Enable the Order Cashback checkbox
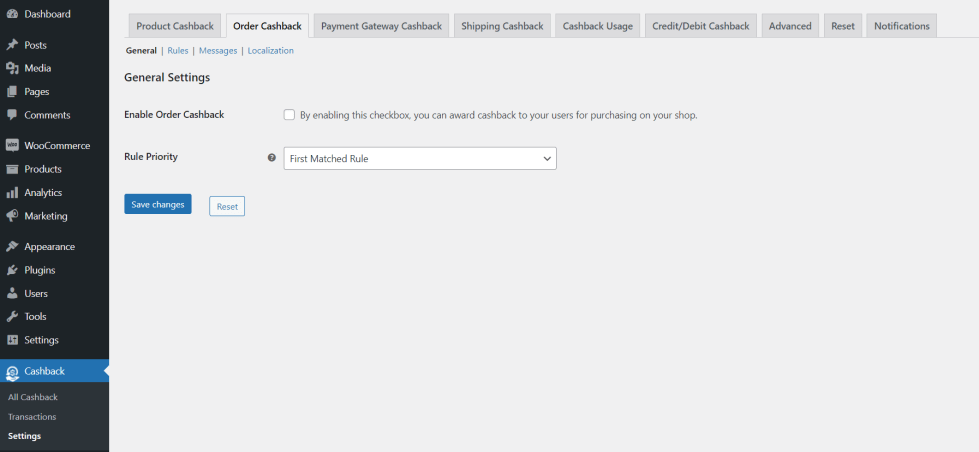 pyautogui.click(x=289, y=115)
